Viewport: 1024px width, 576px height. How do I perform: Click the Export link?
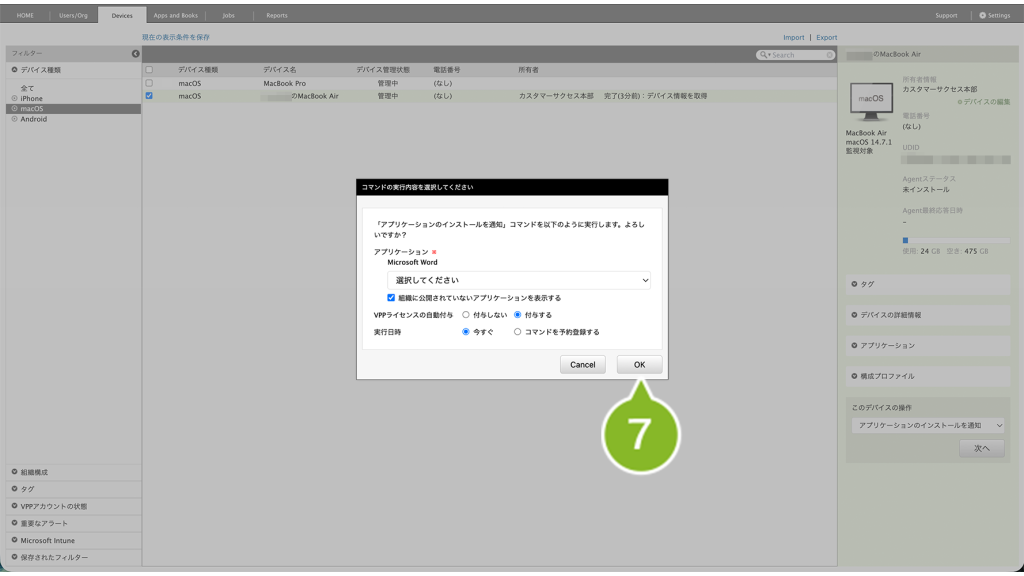(826, 38)
